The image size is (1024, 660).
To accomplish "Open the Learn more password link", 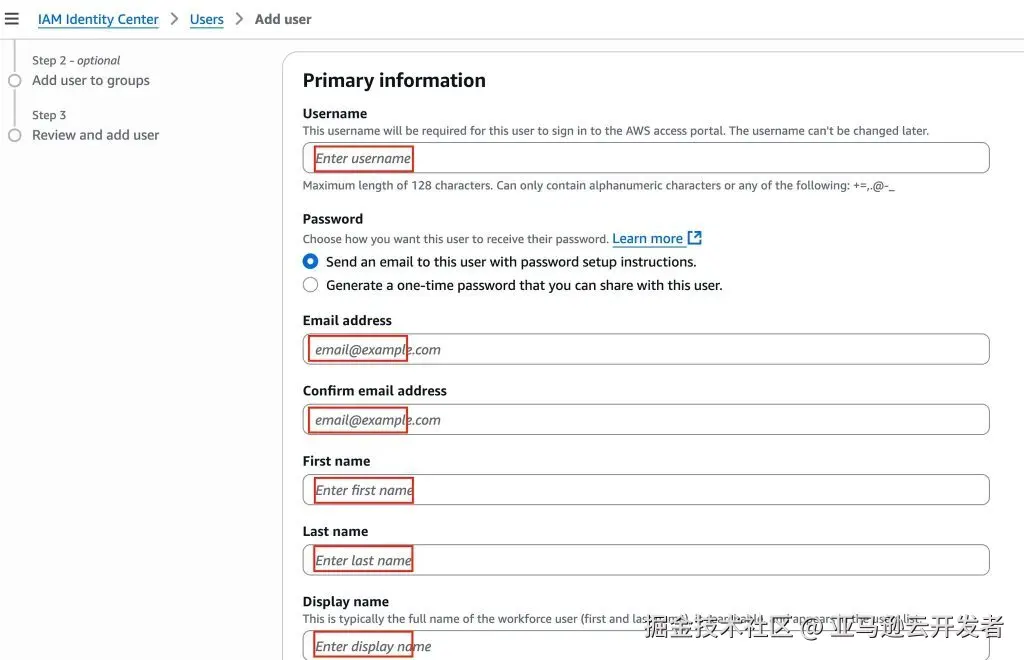I will [x=647, y=239].
